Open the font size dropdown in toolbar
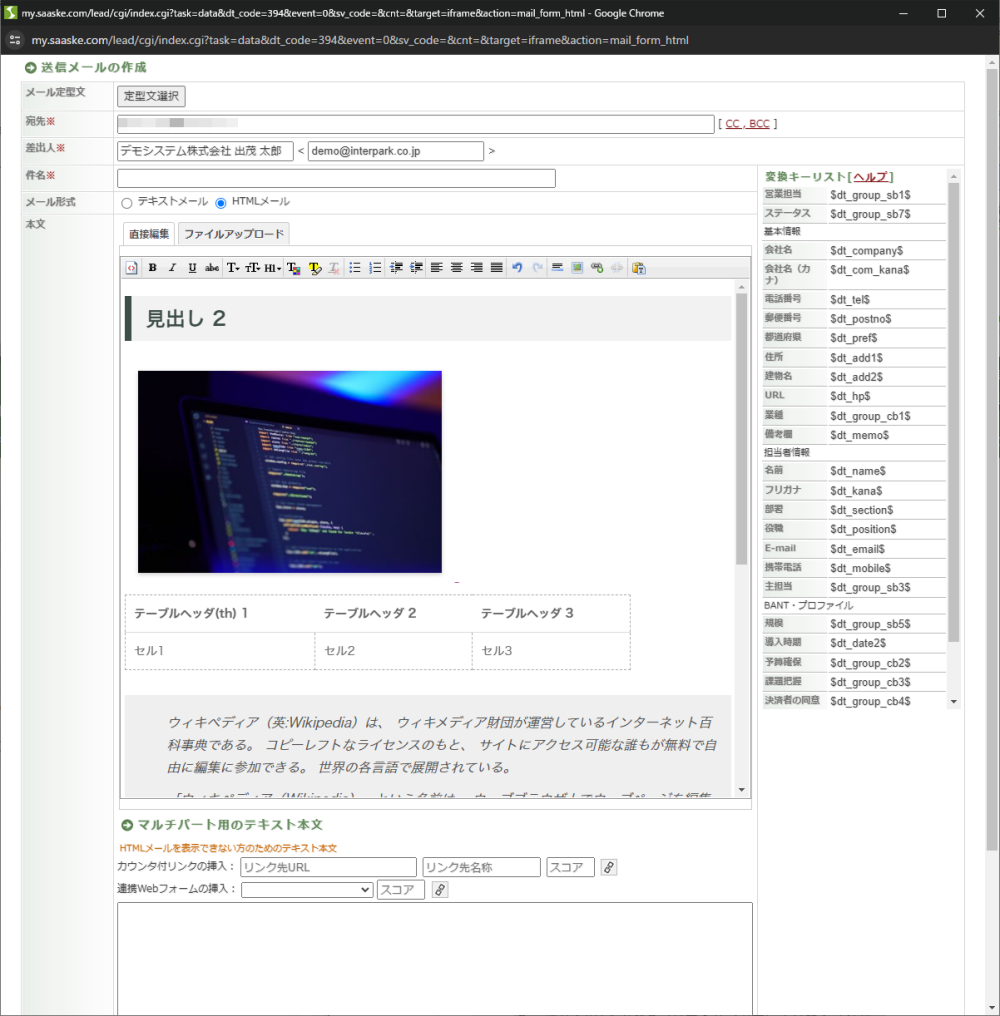 (x=252, y=268)
